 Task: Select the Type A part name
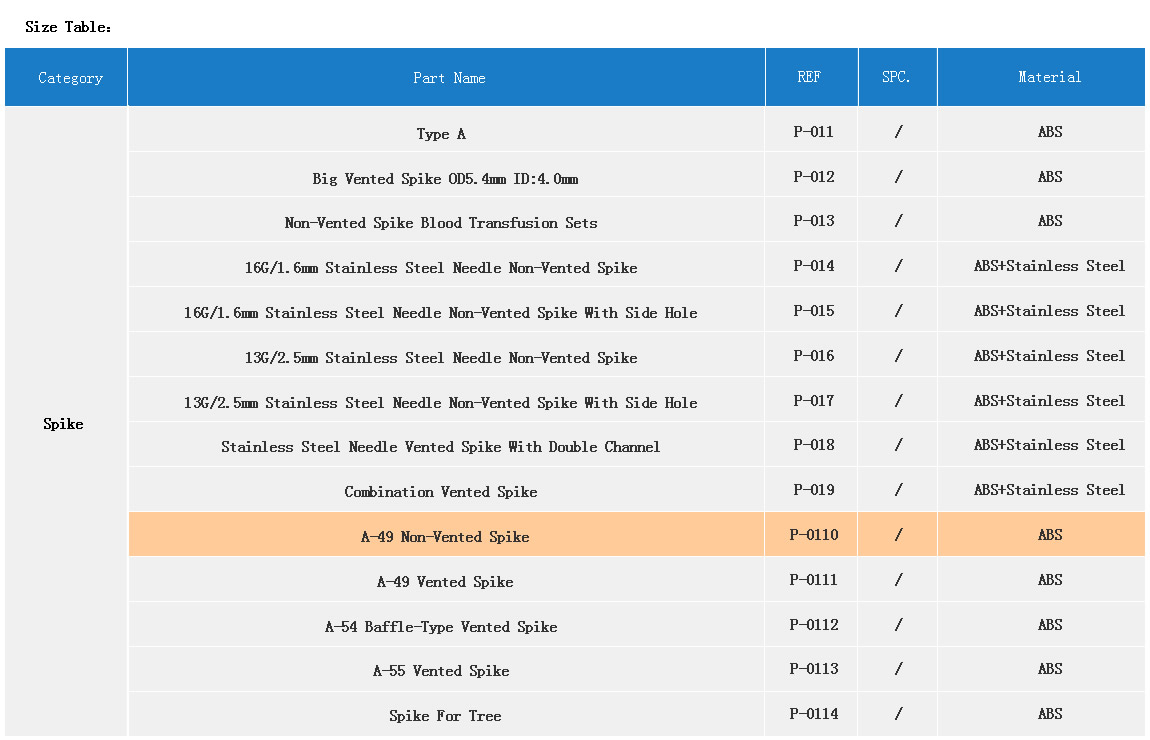[441, 134]
